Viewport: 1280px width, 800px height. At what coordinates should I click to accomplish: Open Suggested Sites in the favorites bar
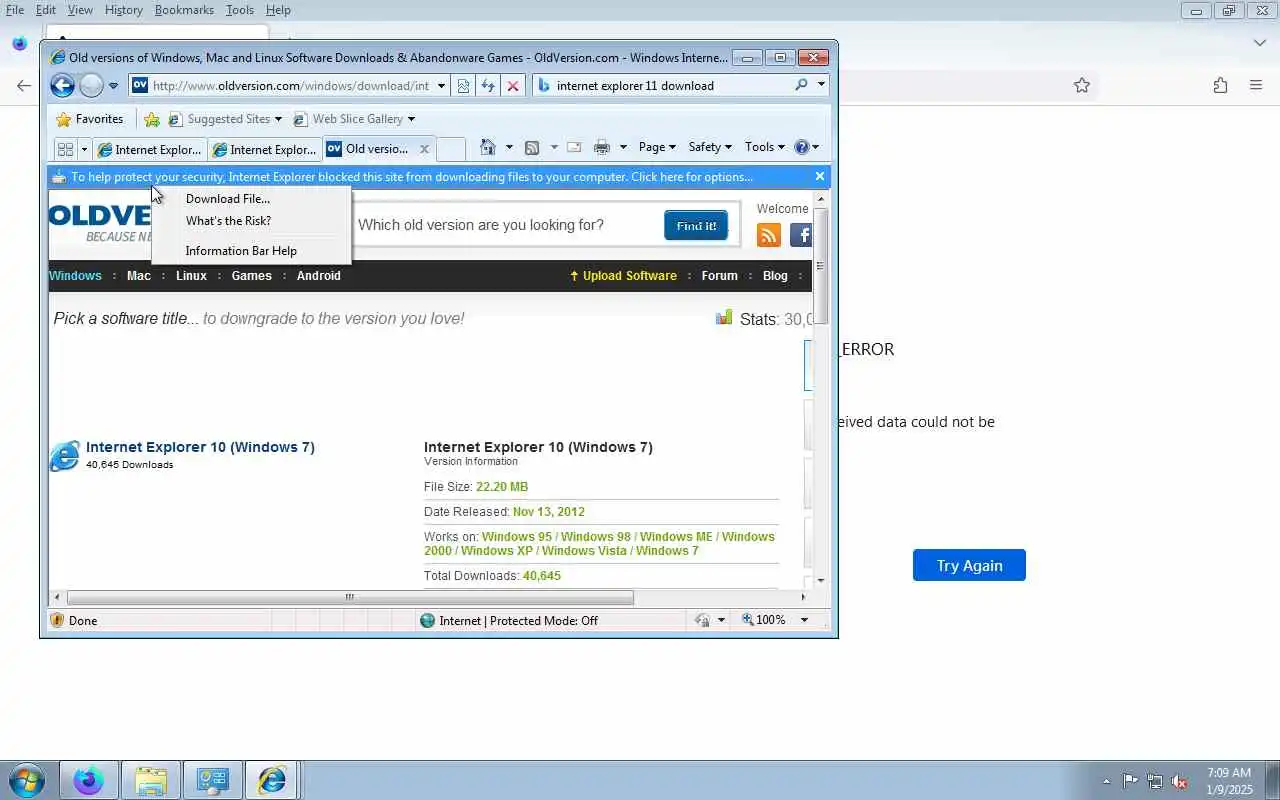[225, 119]
